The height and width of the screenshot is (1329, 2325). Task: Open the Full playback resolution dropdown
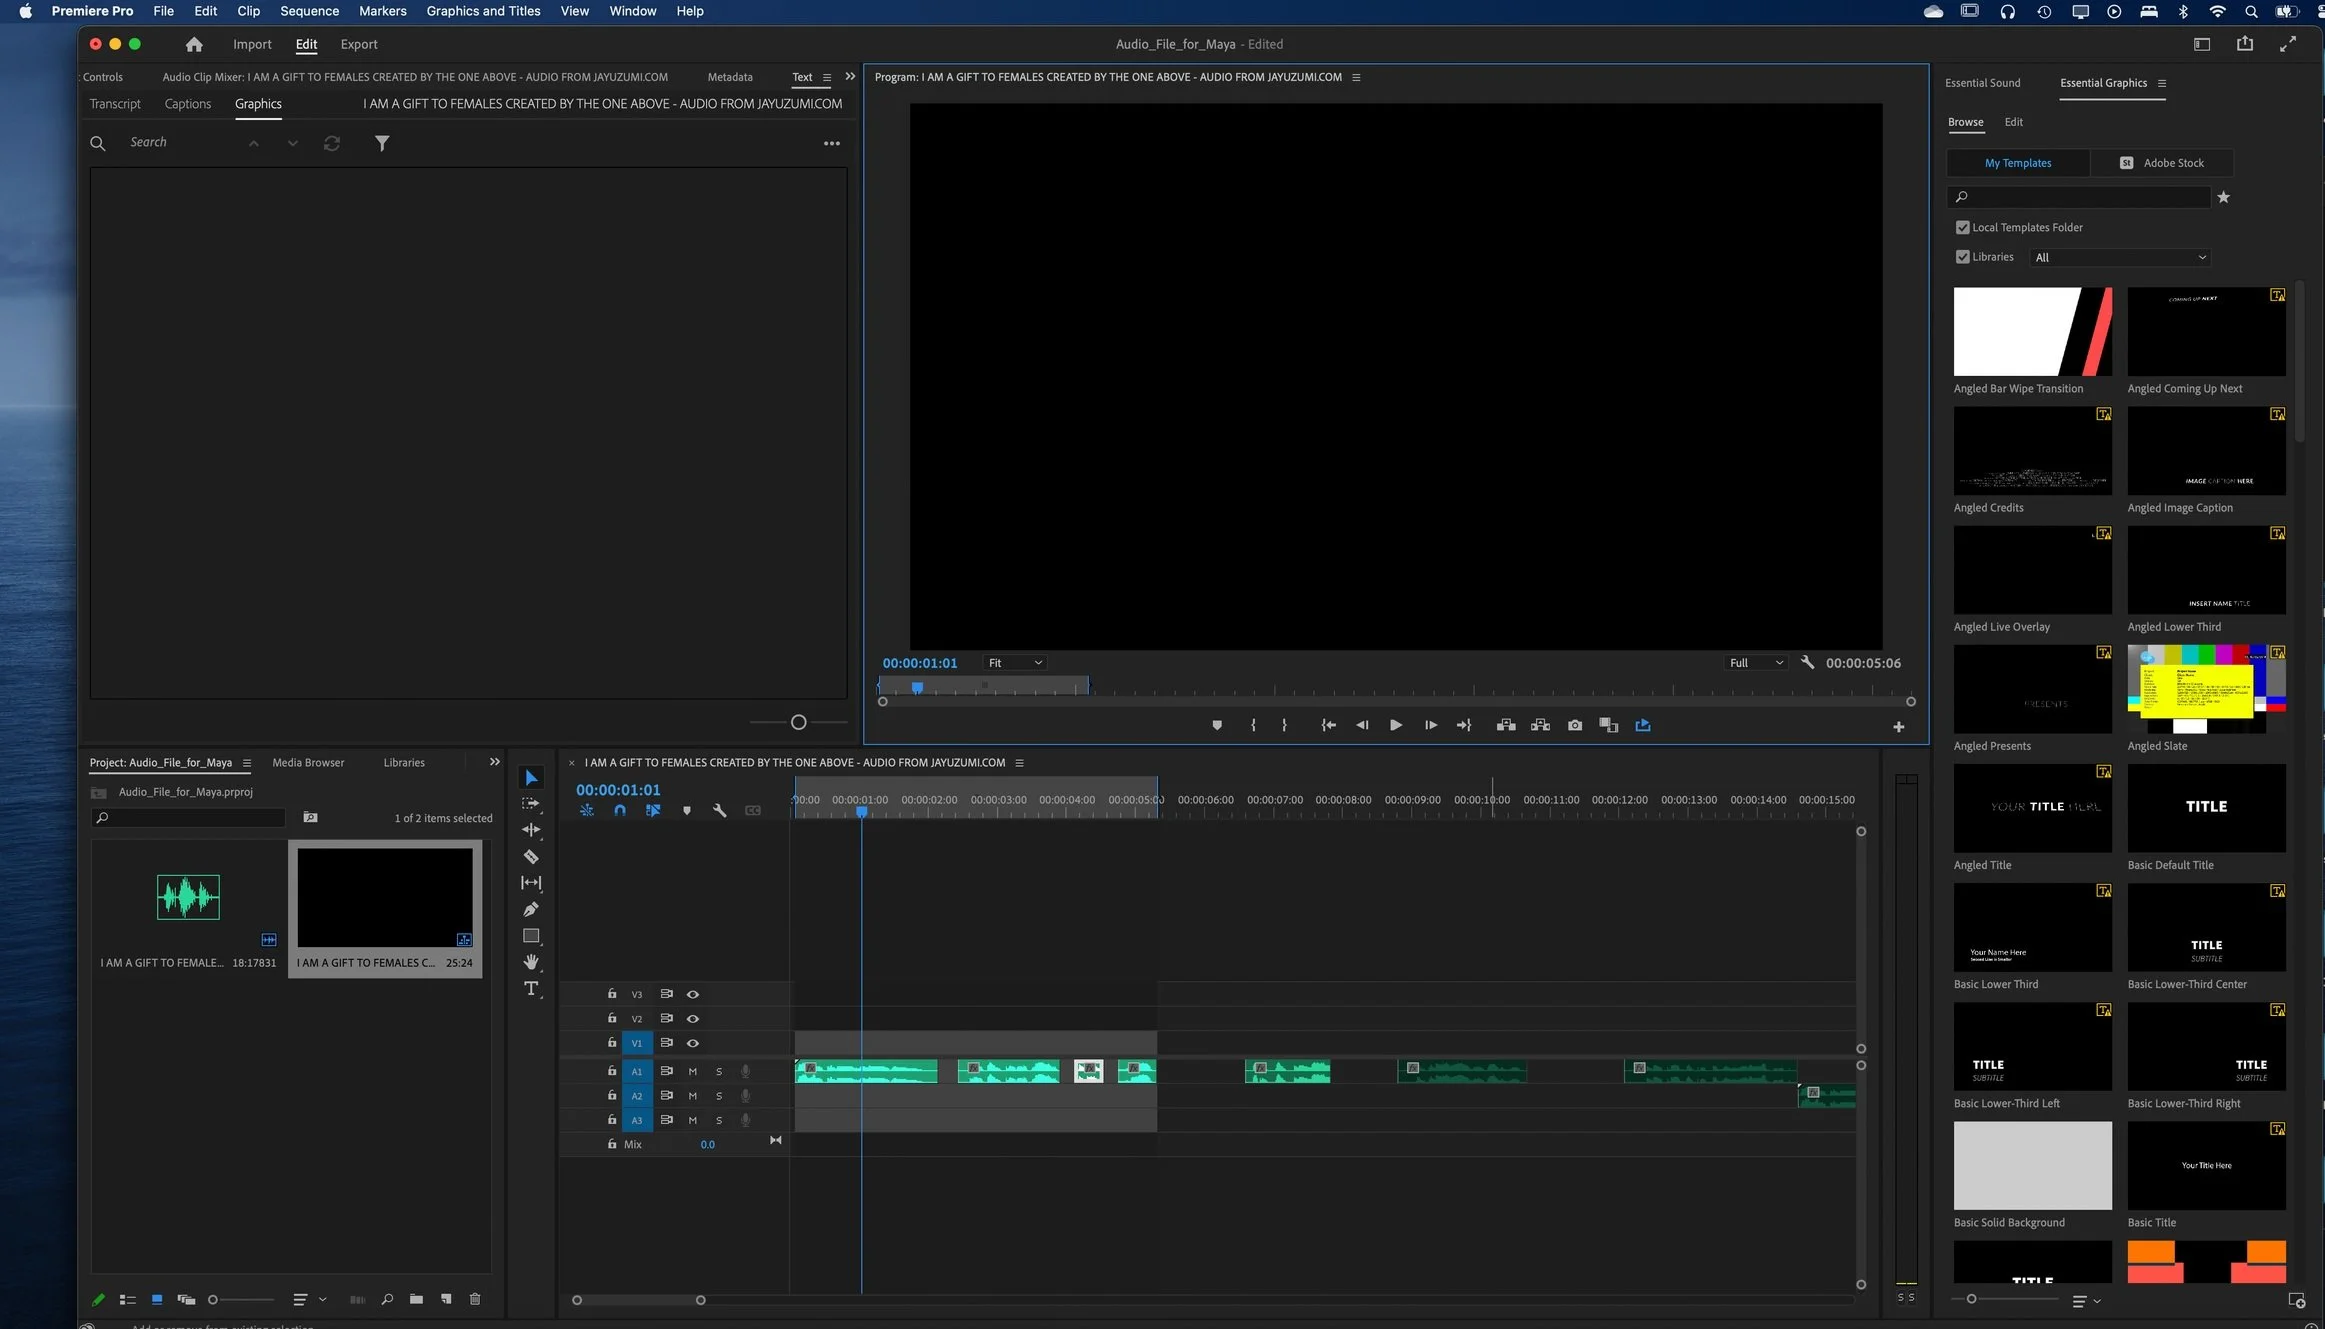point(1756,663)
